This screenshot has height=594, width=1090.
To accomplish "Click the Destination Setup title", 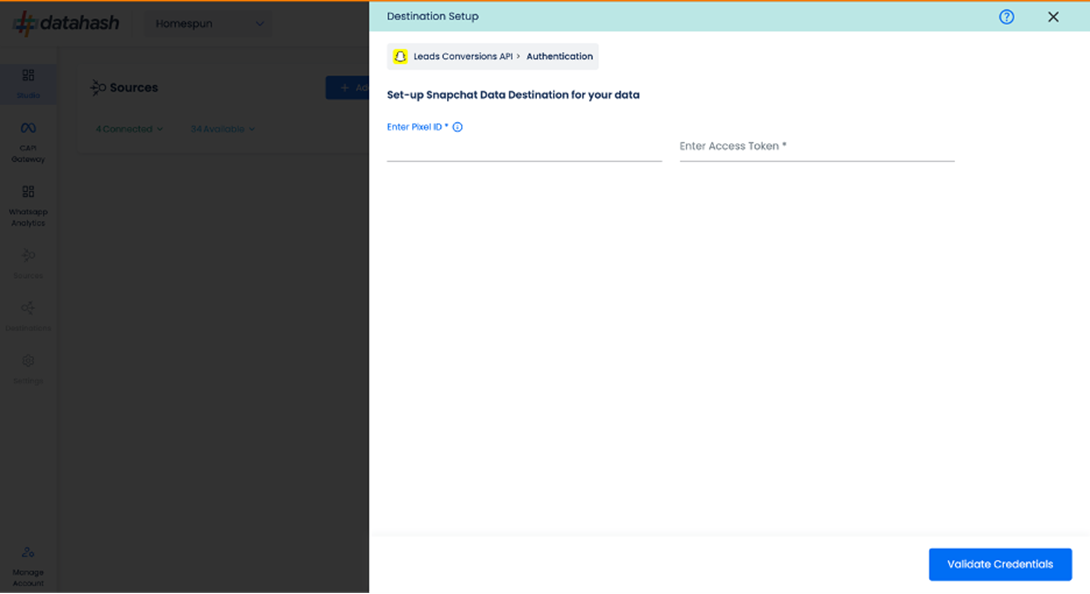I will 432,16.
